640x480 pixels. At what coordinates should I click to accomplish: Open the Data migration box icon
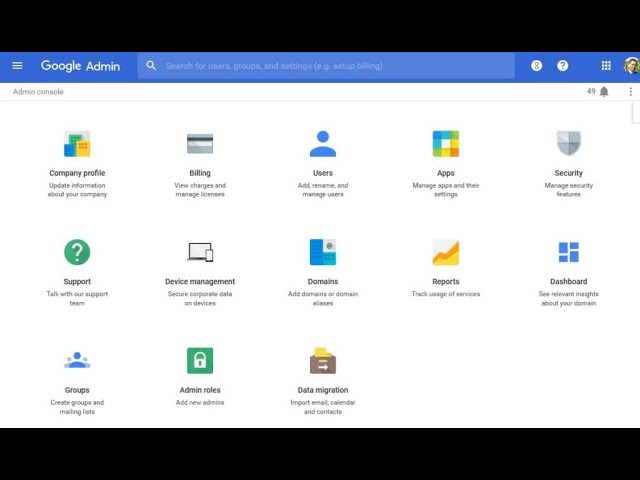(323, 360)
